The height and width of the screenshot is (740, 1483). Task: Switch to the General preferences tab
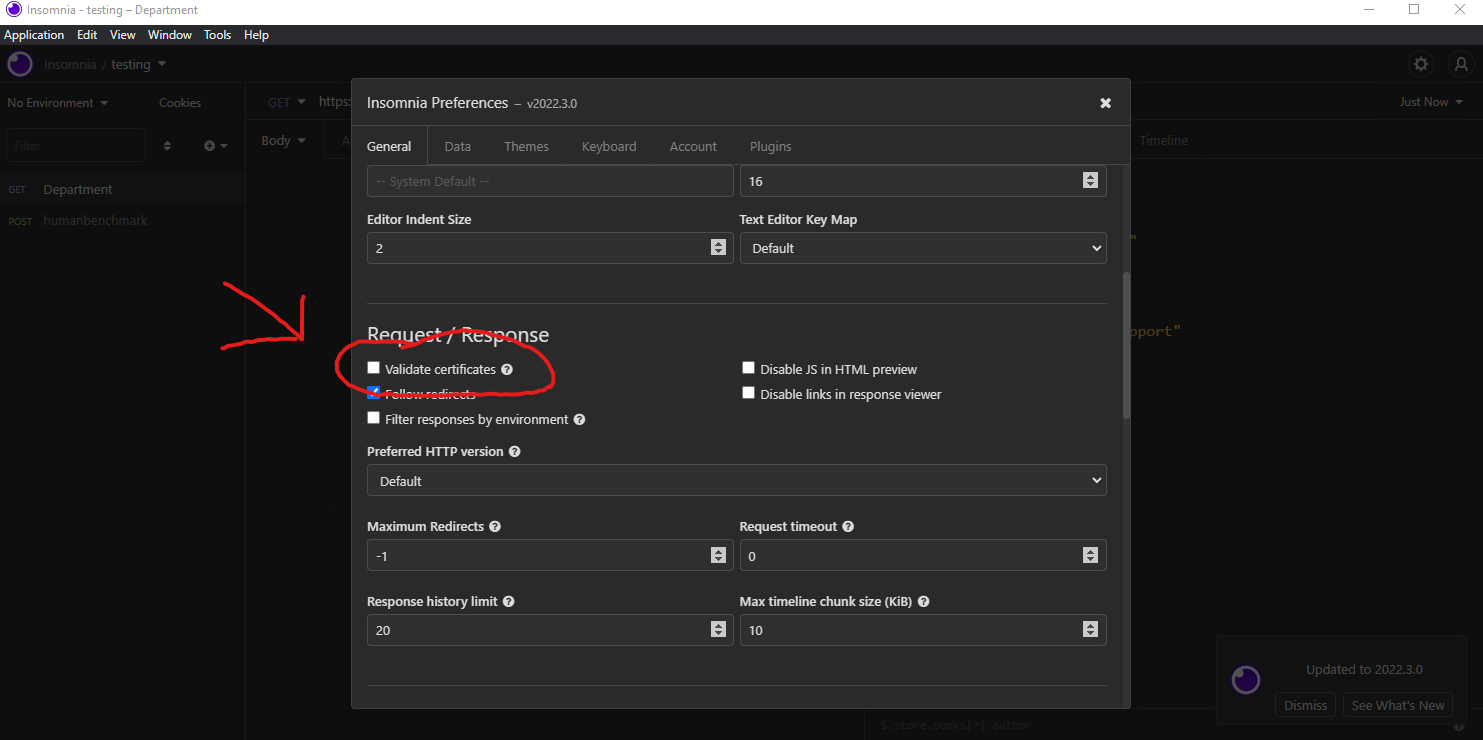(389, 146)
